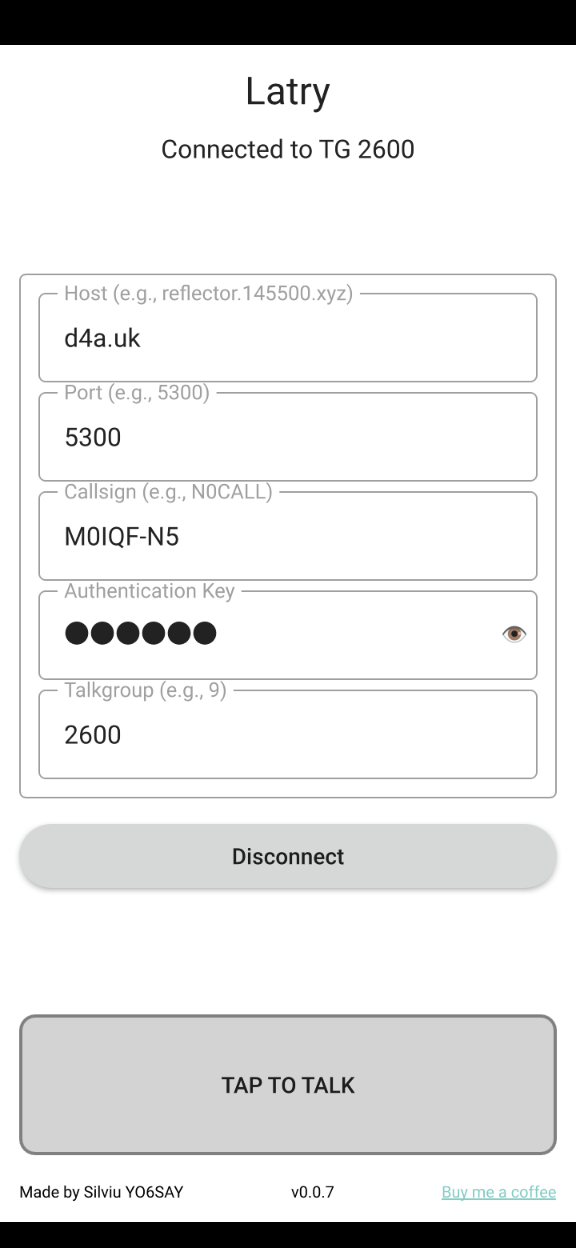The width and height of the screenshot is (576, 1248).
Task: Click the v0.0.7 version label
Action: click(x=313, y=1192)
